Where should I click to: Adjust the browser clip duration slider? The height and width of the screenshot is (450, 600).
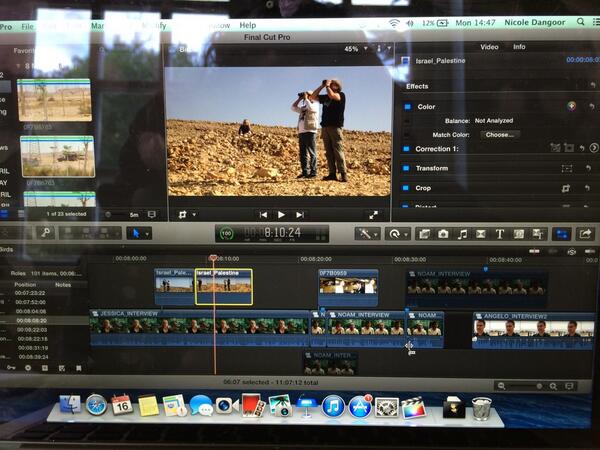[x=108, y=215]
